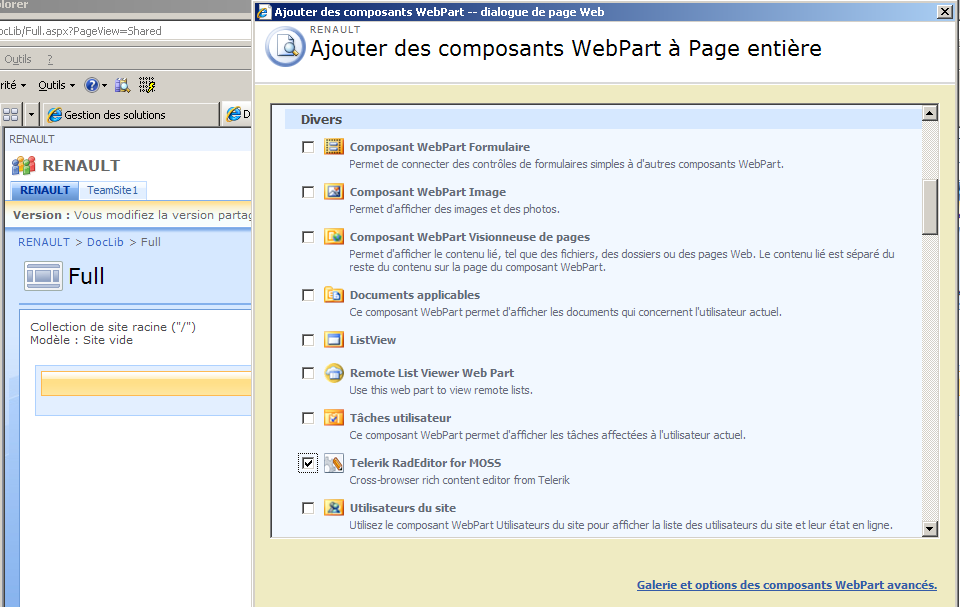960x607 pixels.
Task: Click the Composant WebPart Image icon
Action: click(334, 192)
